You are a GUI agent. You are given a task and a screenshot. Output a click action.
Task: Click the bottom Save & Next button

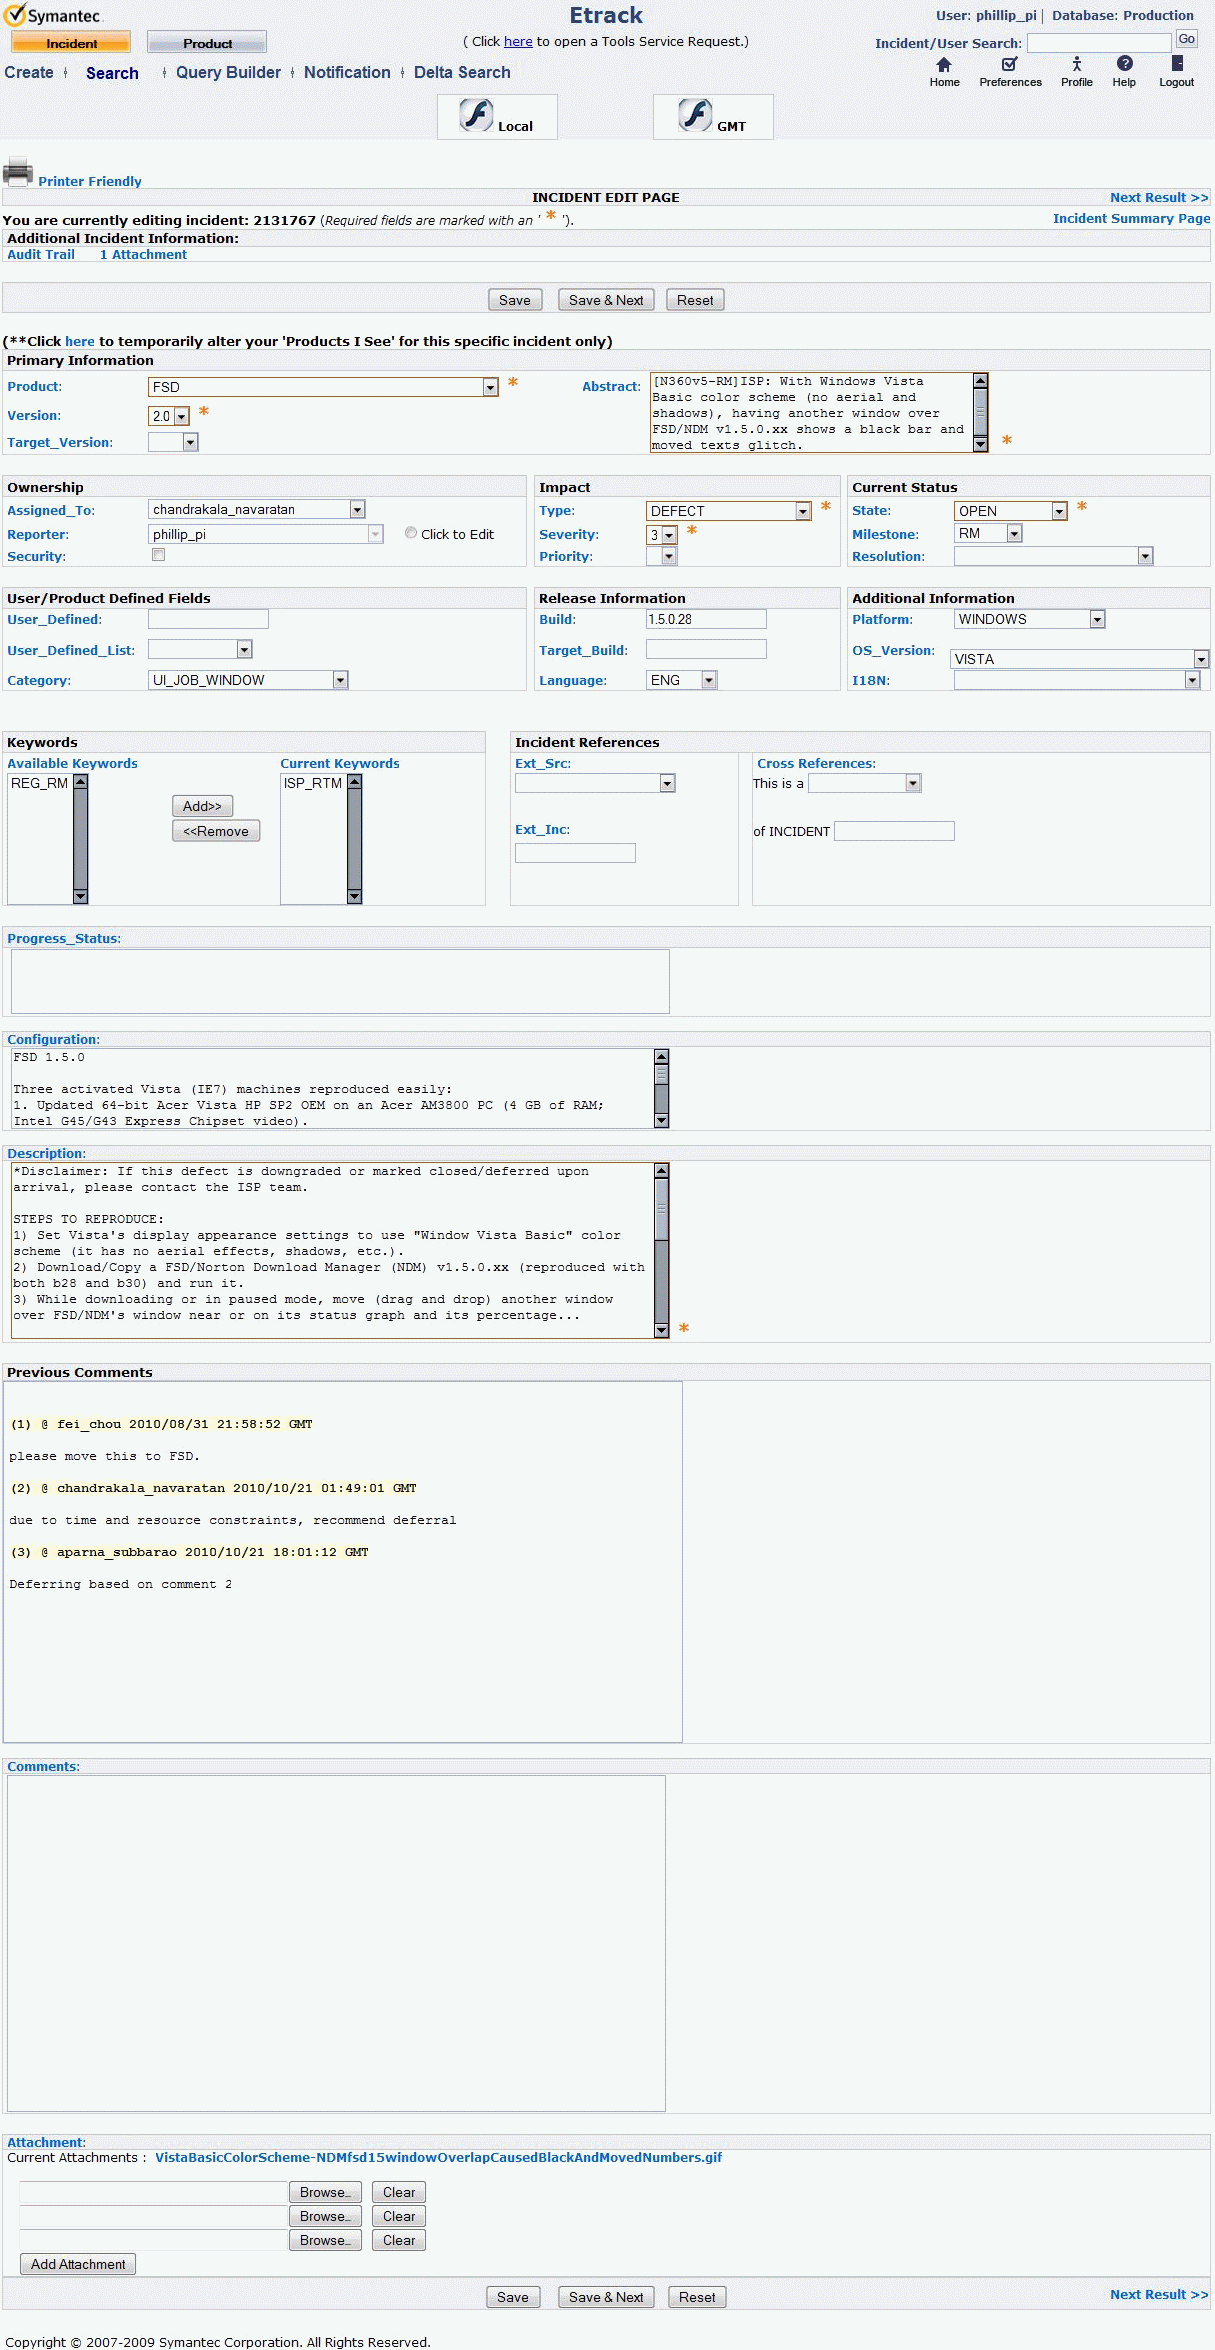click(606, 2297)
